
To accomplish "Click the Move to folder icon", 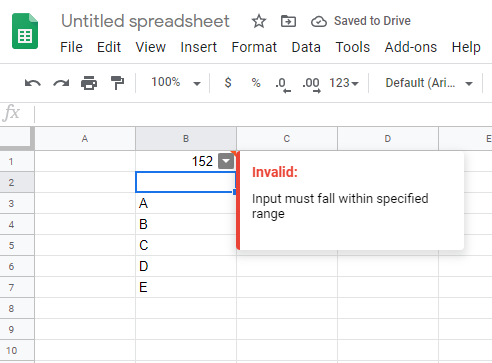I will point(288,21).
